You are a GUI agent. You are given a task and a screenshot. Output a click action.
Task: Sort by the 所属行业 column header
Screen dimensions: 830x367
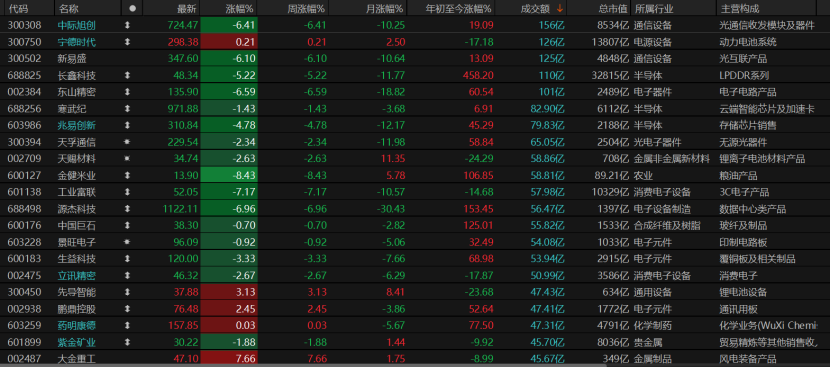(x=653, y=8)
